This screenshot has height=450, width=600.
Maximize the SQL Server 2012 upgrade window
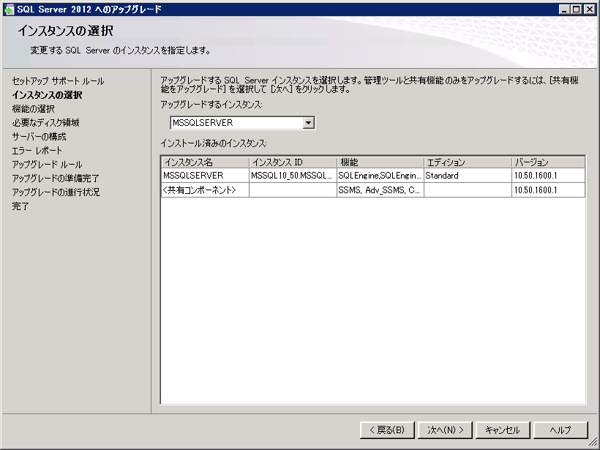(x=576, y=10)
